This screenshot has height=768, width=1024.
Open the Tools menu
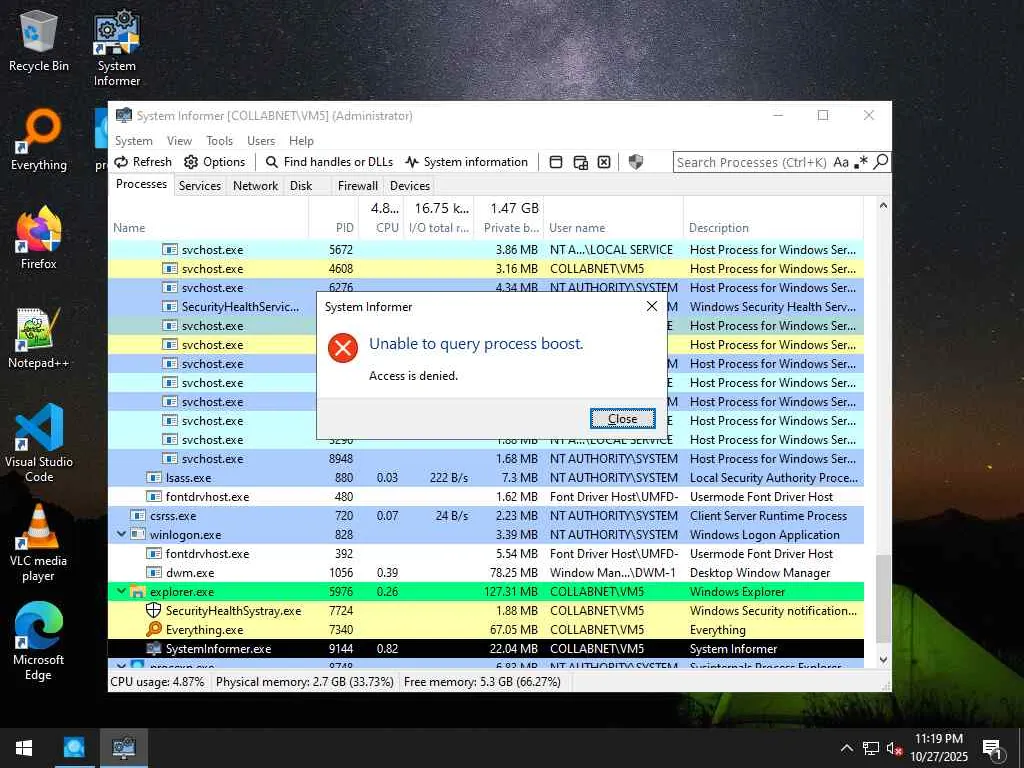(x=219, y=140)
